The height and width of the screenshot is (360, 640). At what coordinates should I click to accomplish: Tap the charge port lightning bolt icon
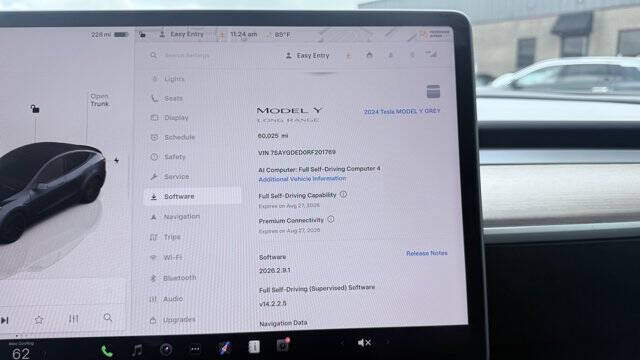pos(117,160)
